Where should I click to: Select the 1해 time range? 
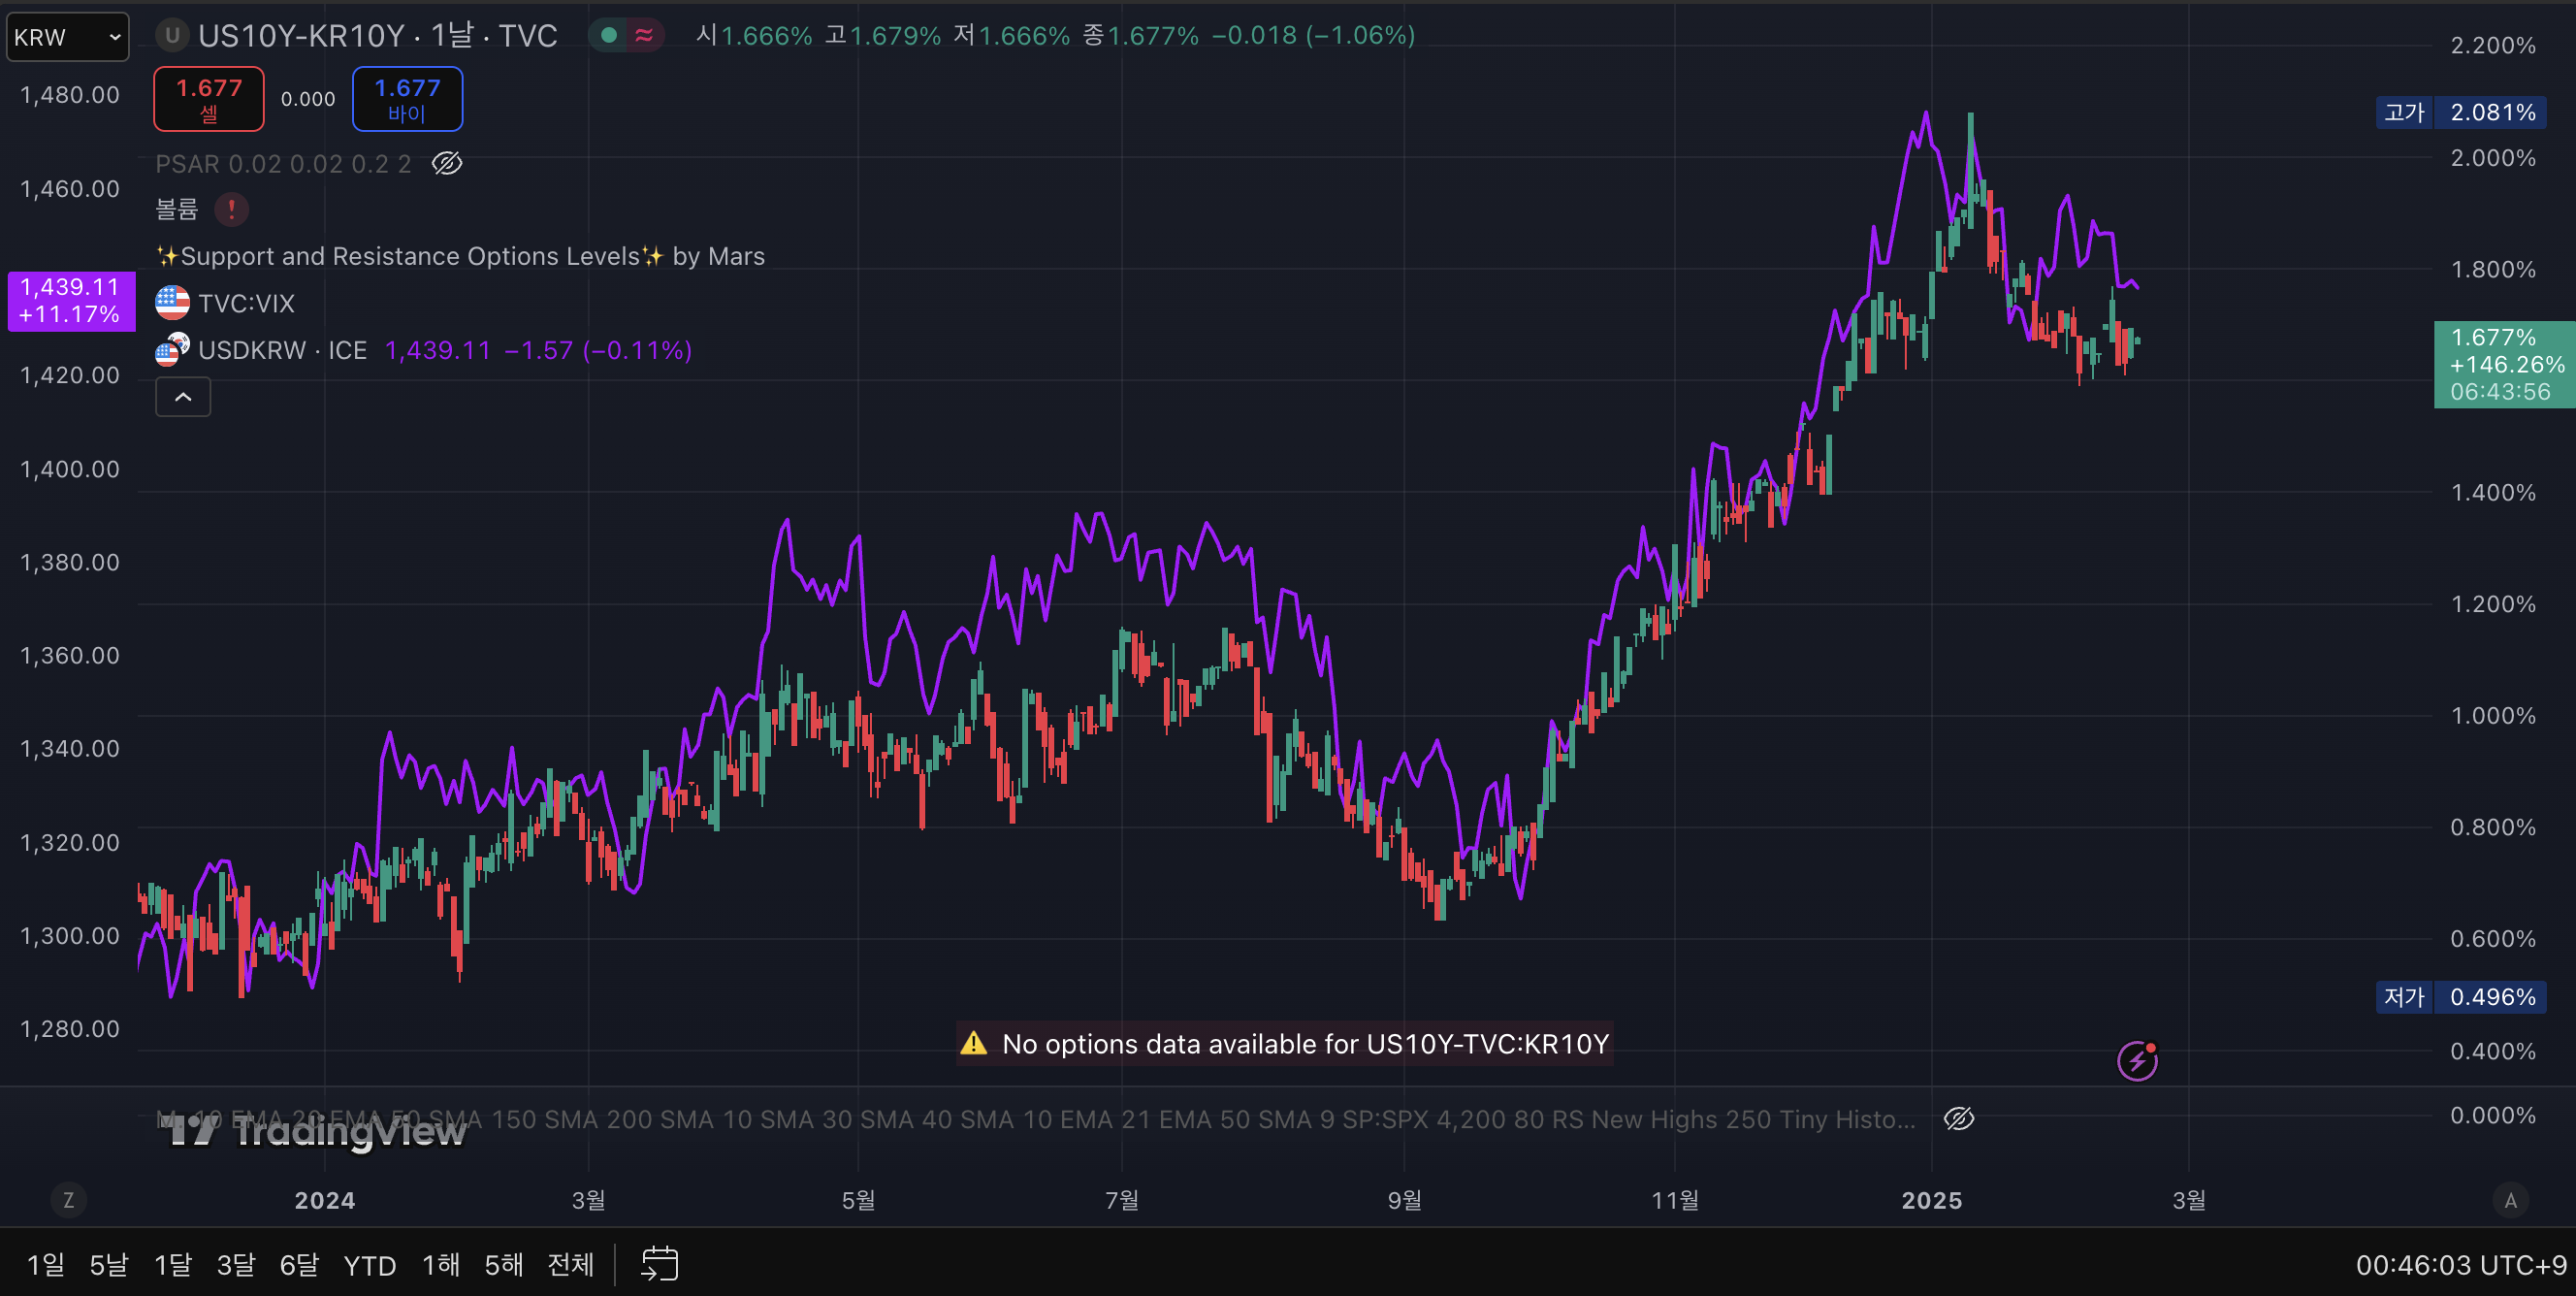click(x=440, y=1265)
